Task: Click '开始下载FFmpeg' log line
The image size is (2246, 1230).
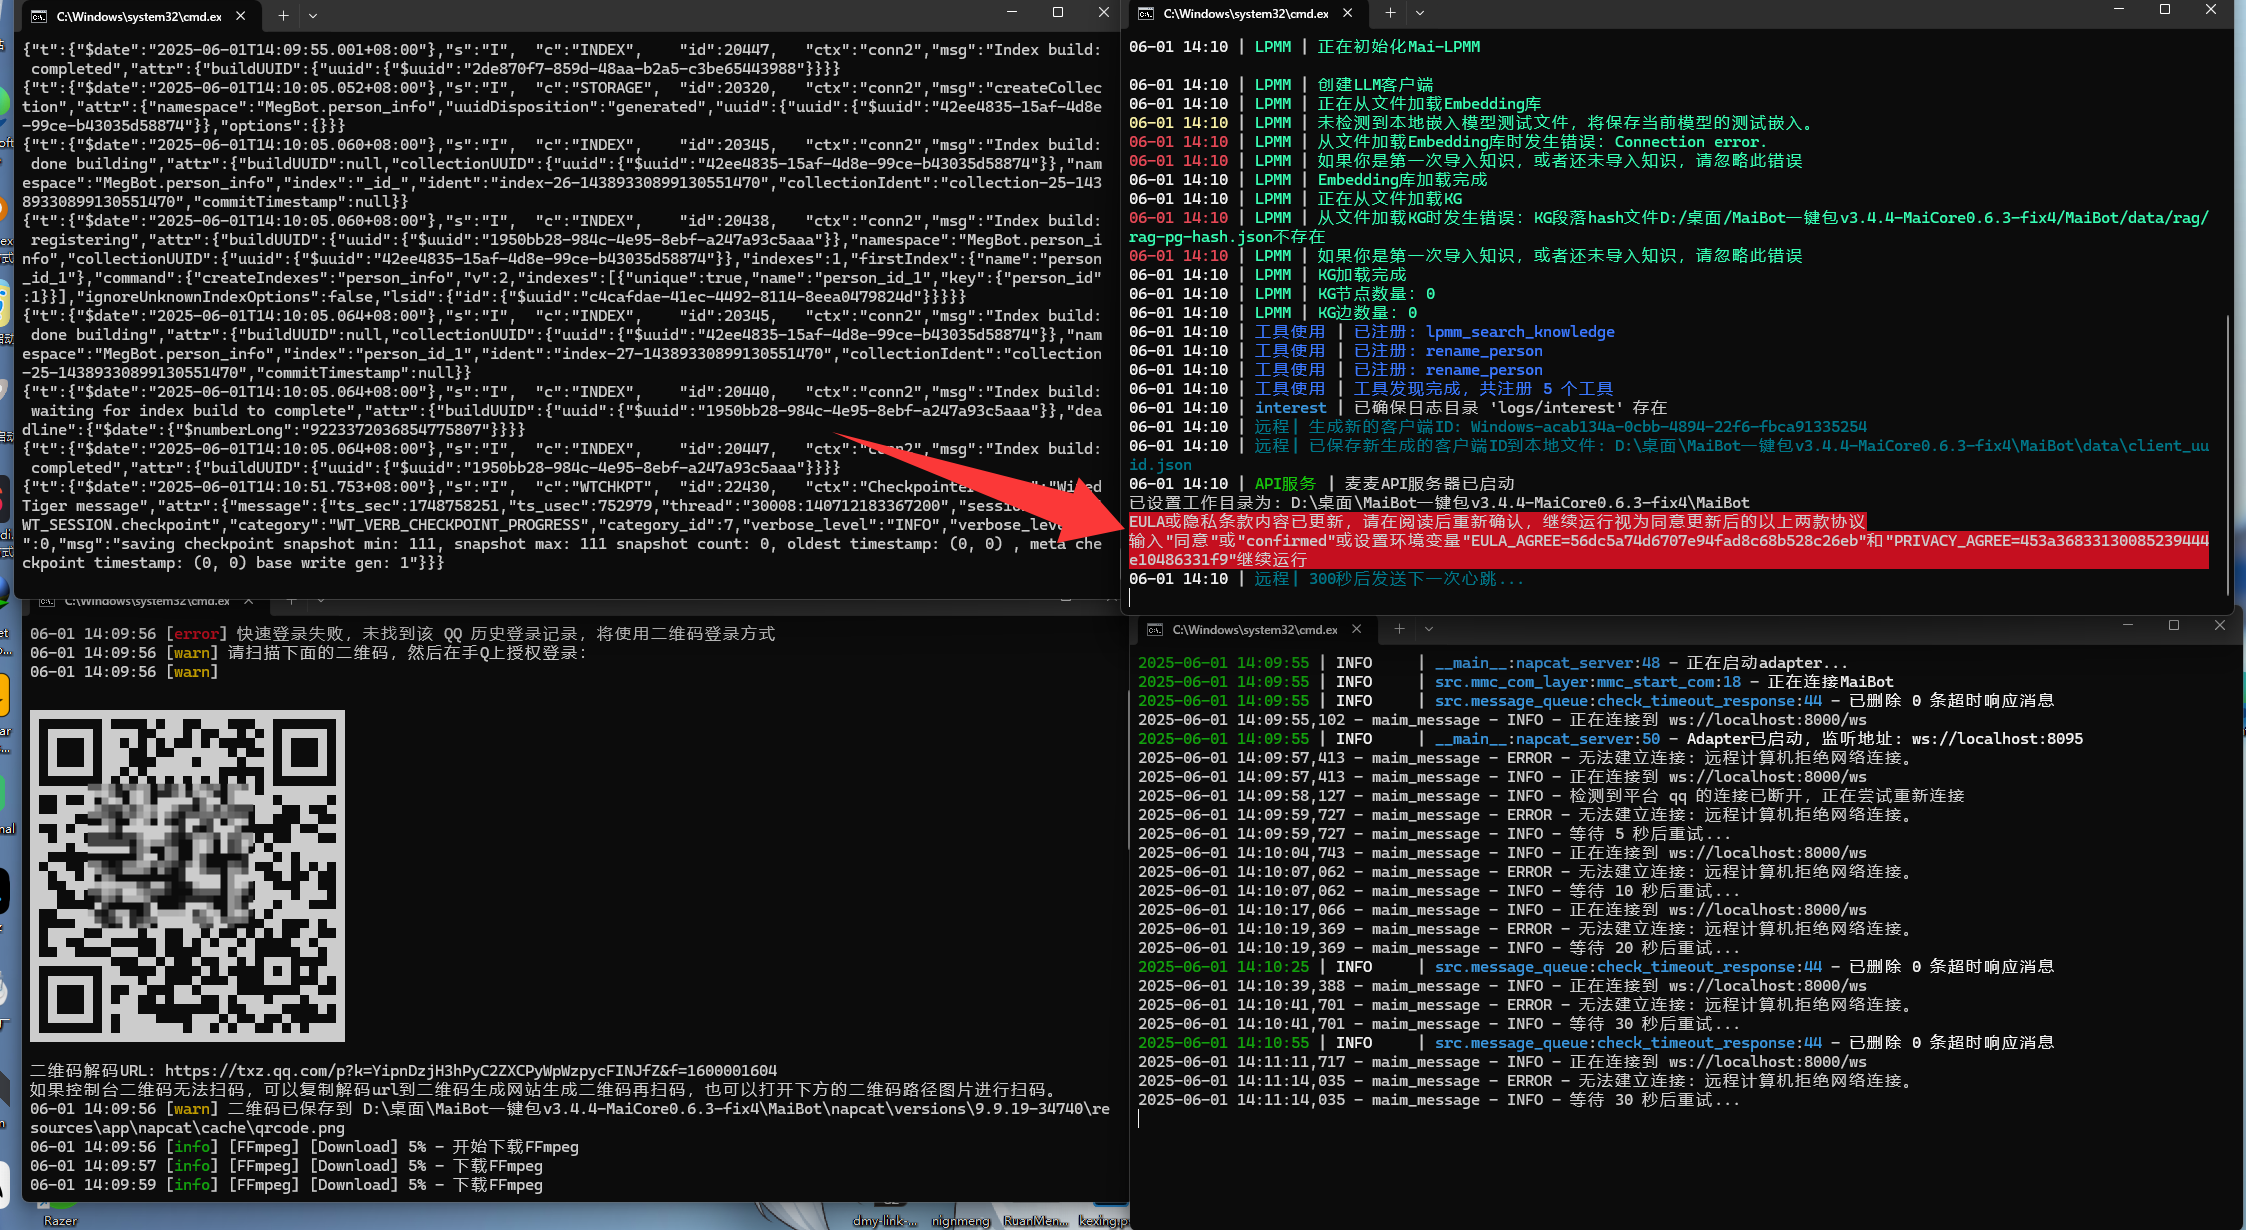Action: click(x=304, y=1147)
